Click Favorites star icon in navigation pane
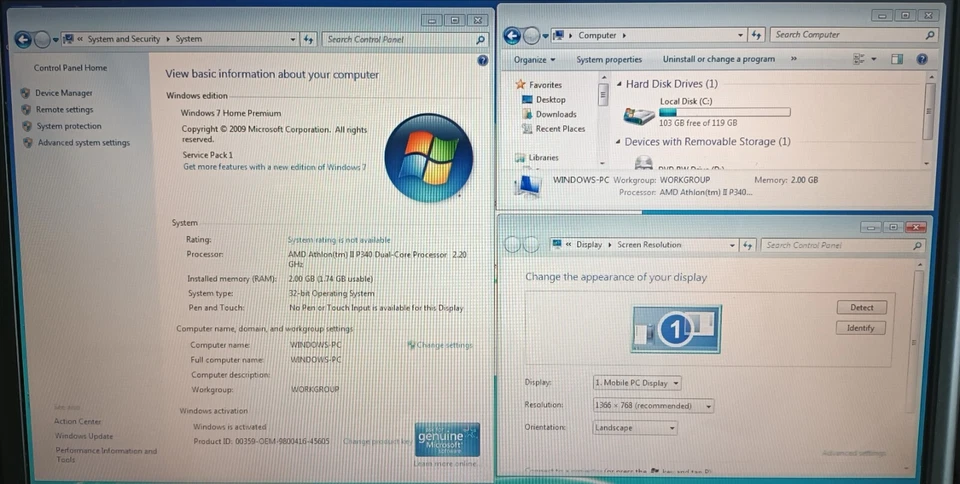Viewport: 960px width, 484px height. point(520,84)
